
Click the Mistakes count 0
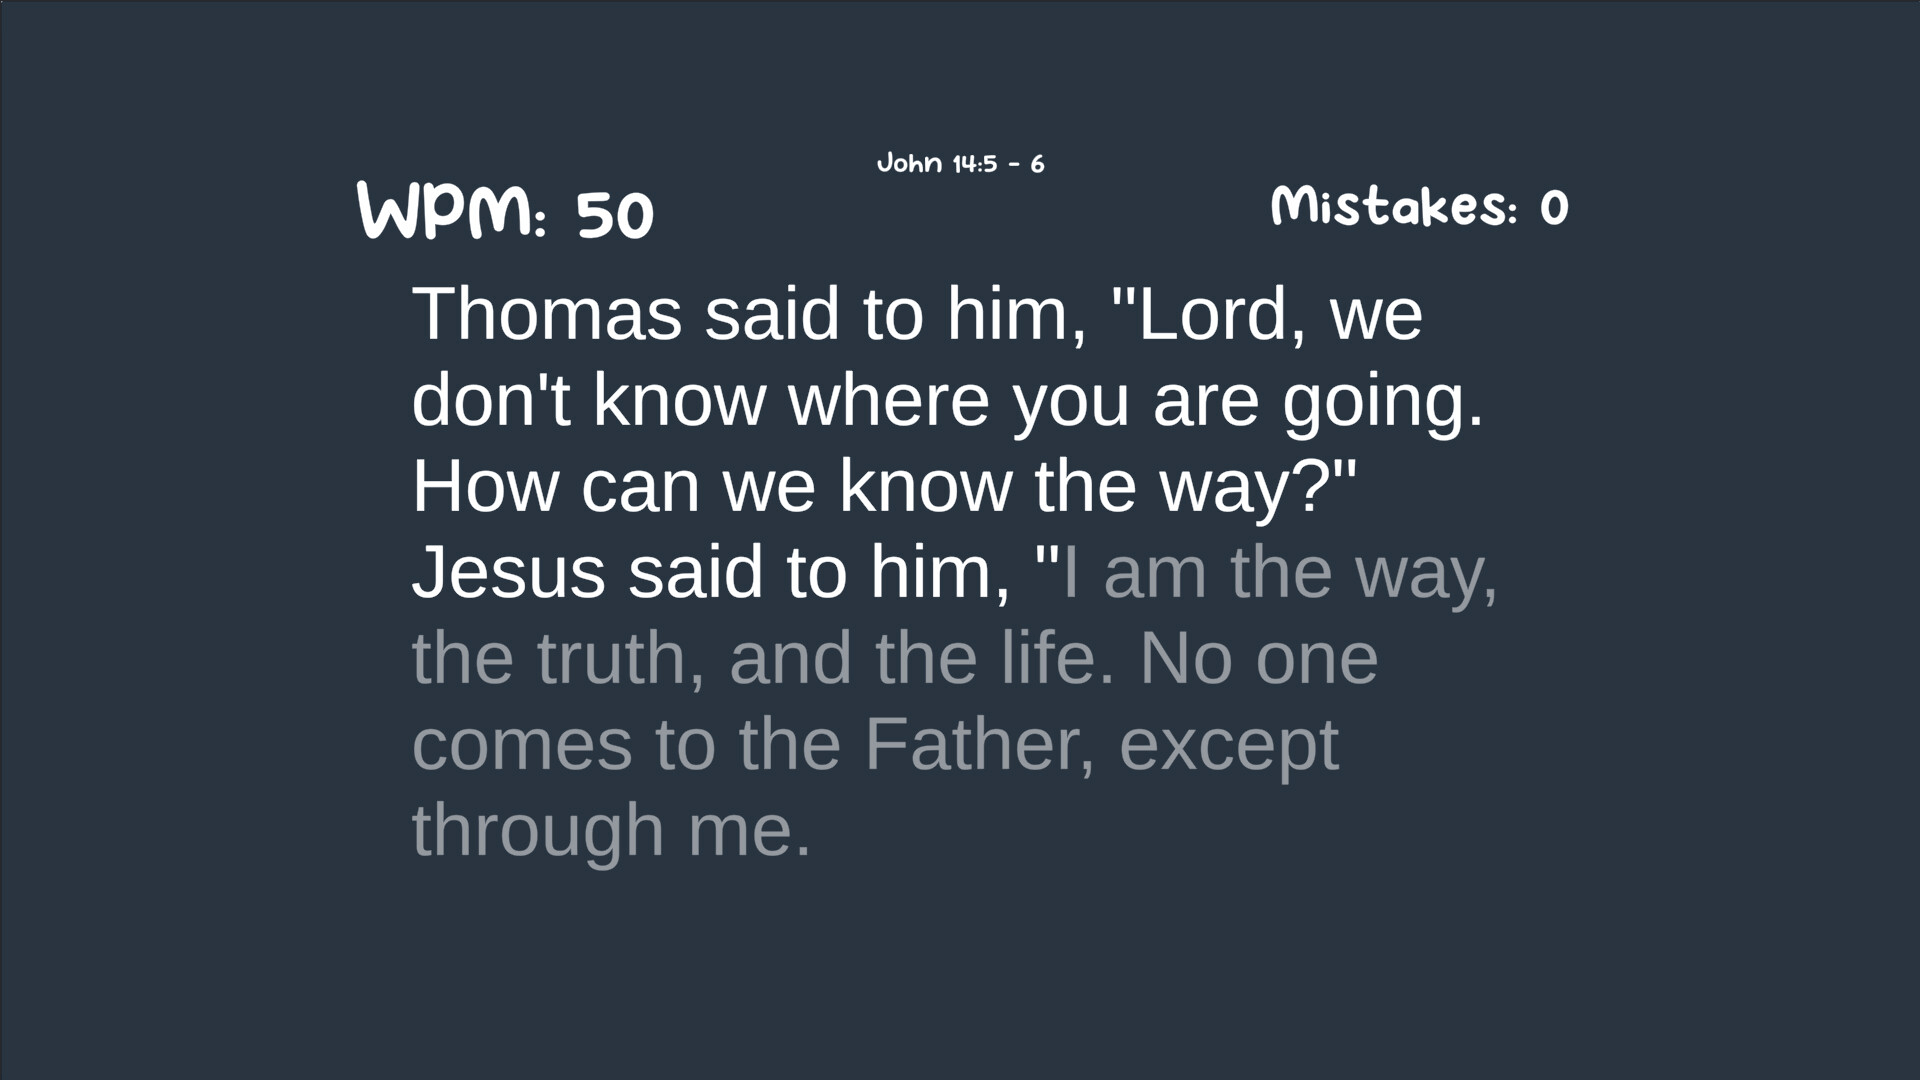1554,208
